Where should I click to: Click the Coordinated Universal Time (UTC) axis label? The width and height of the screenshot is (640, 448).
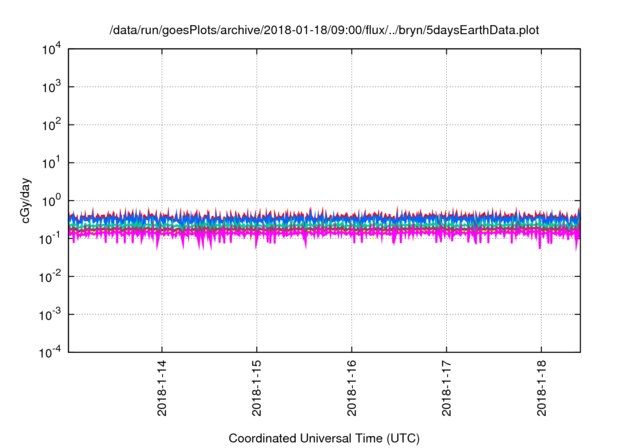[x=324, y=438]
